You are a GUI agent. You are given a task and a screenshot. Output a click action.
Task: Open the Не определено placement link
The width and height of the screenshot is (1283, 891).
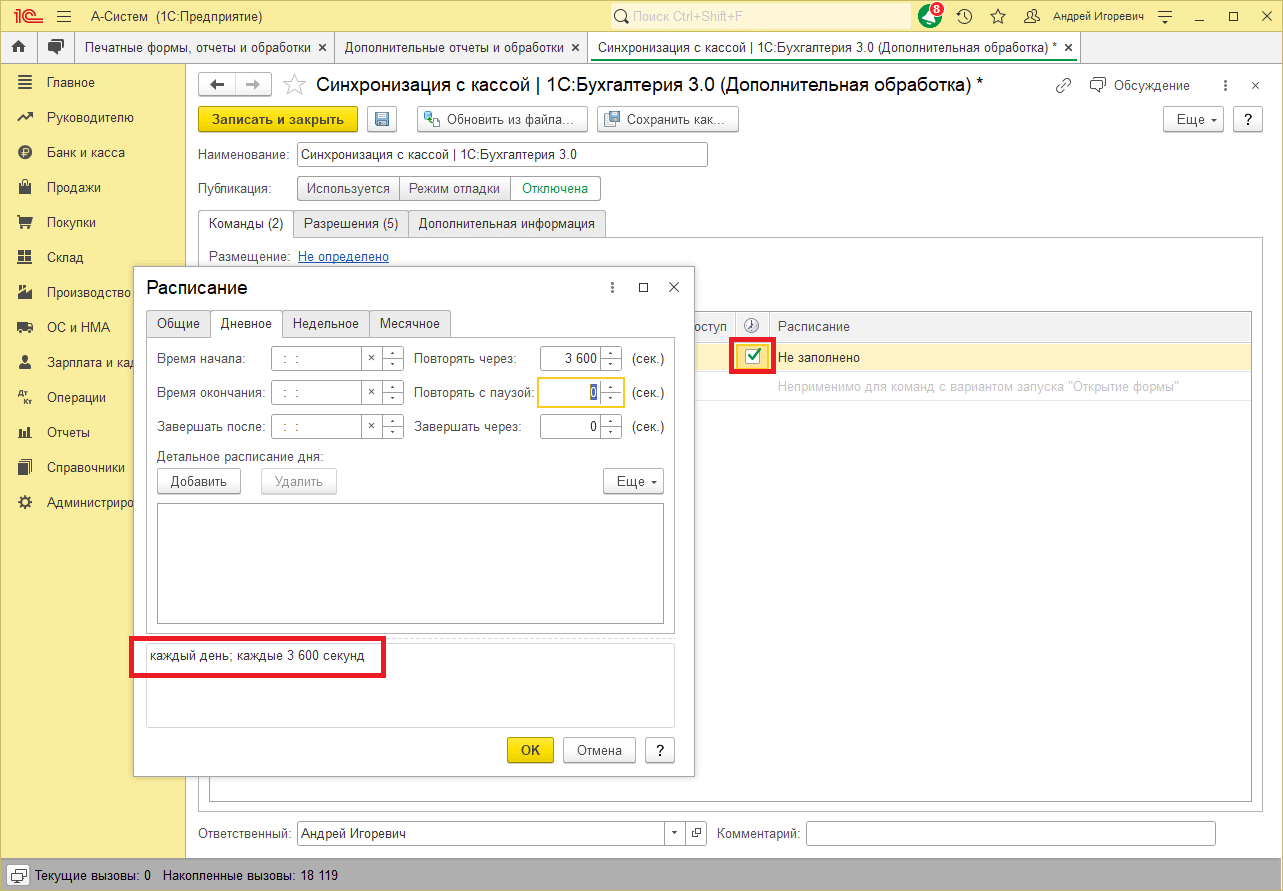[x=343, y=256]
